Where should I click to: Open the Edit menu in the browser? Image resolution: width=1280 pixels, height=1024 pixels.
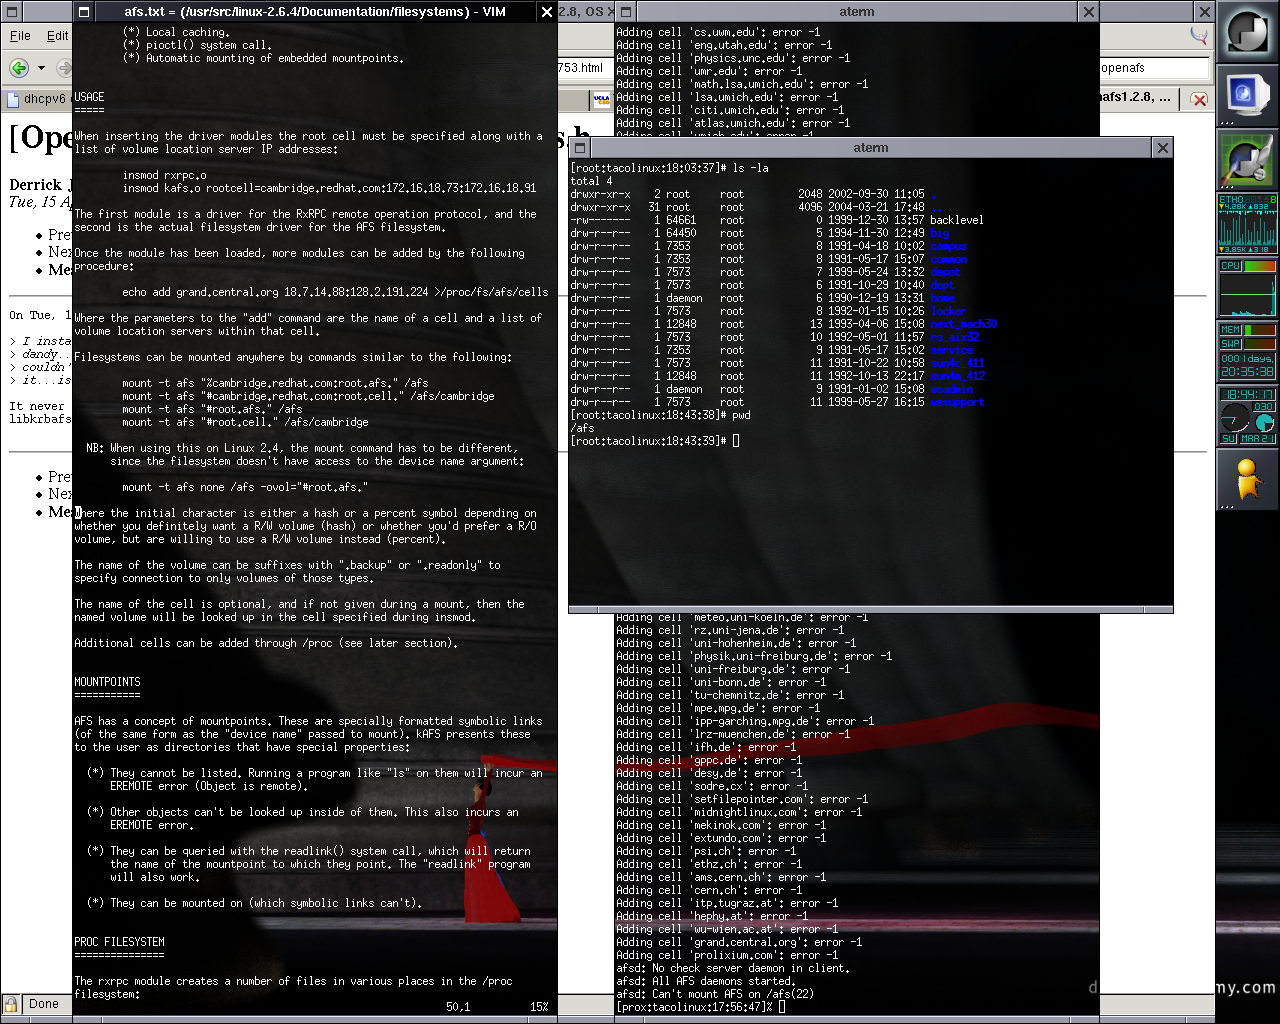pos(58,35)
